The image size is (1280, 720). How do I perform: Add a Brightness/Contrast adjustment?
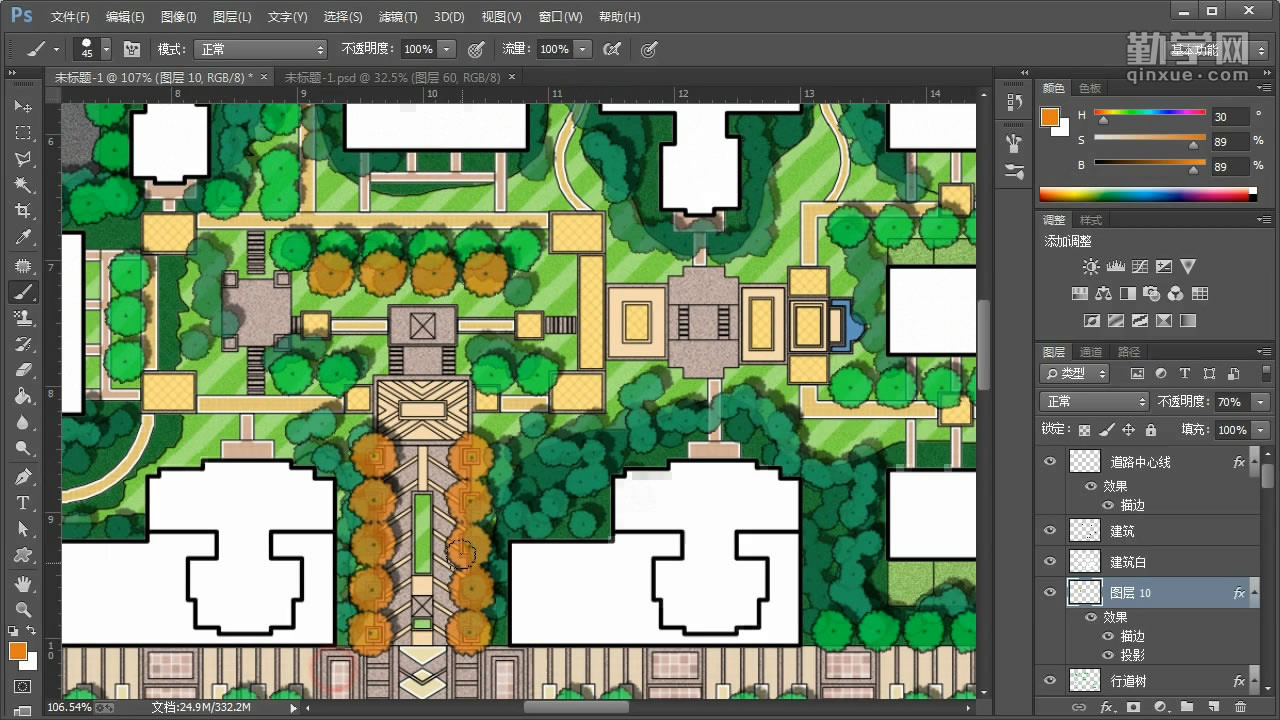point(1091,267)
